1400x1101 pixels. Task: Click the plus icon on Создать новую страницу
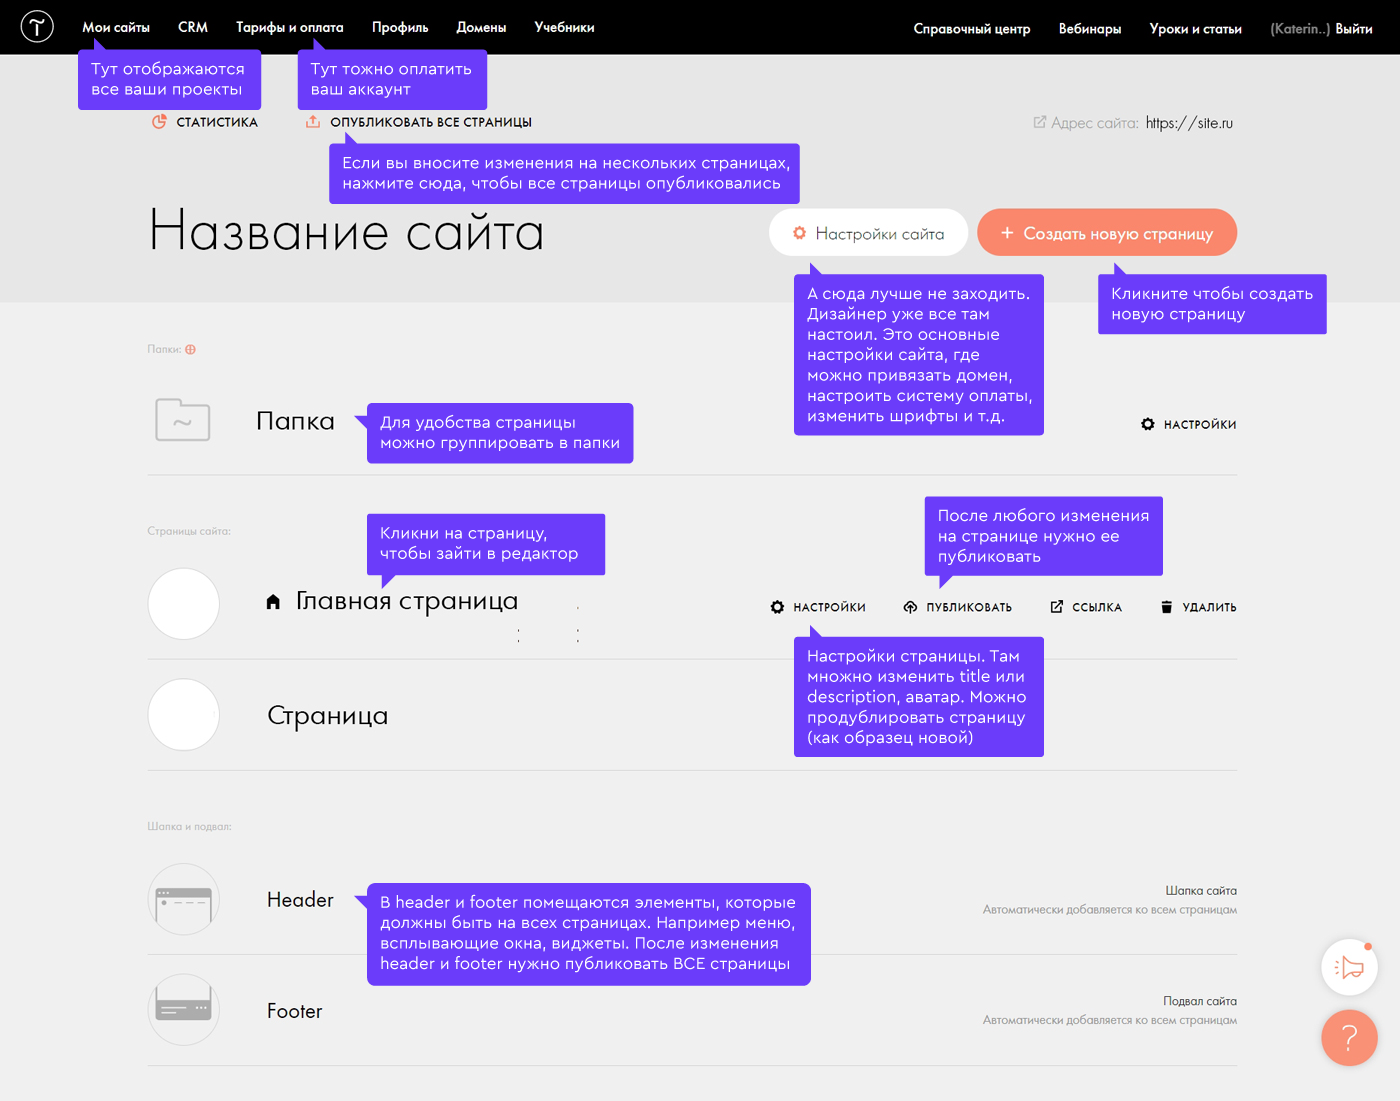click(x=1007, y=233)
